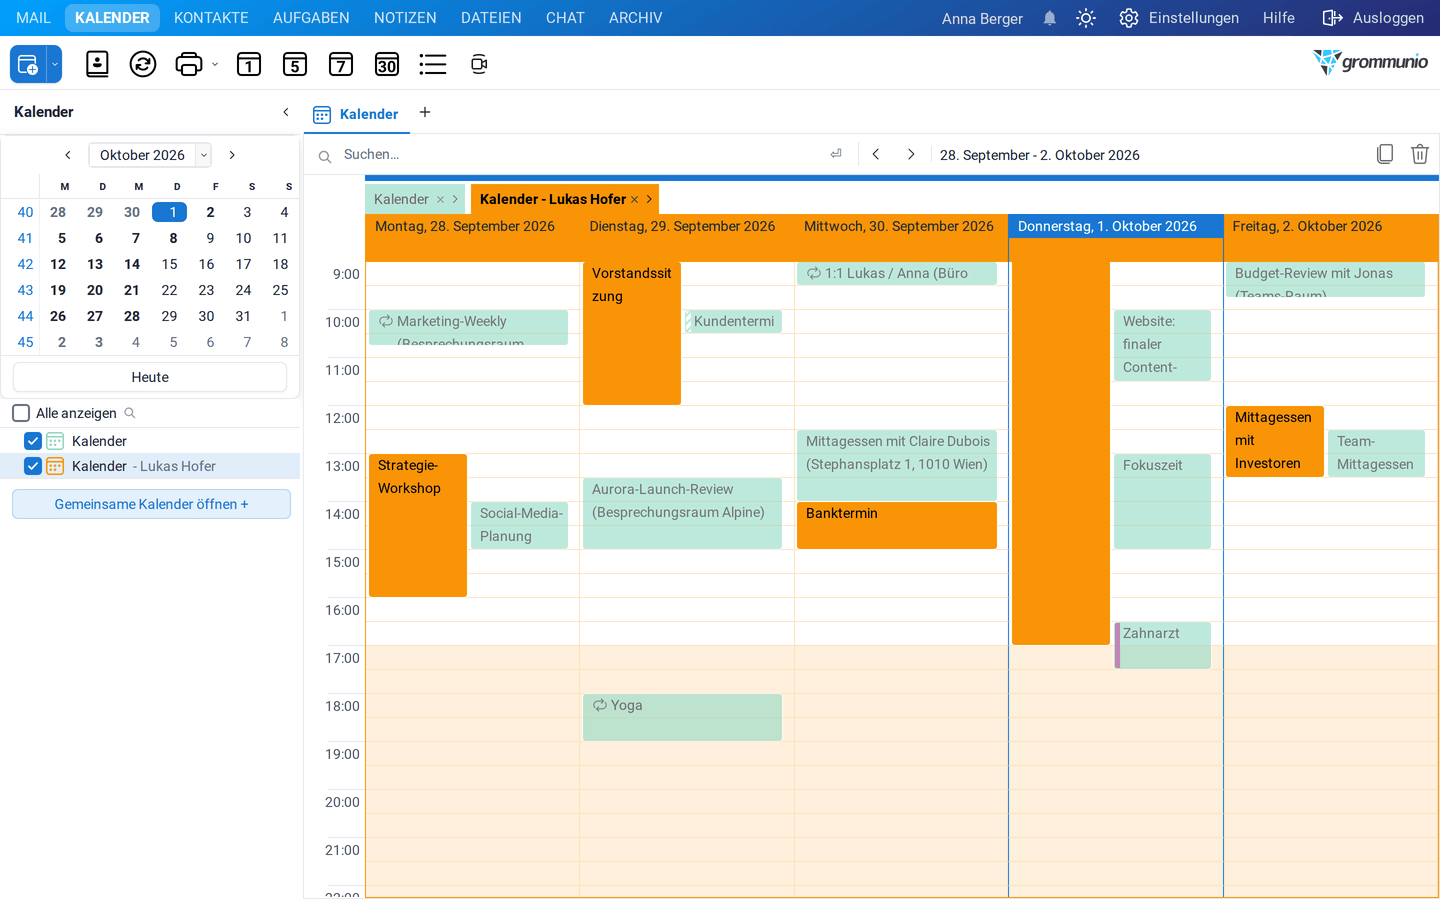Click the orange calendar icon for Lukas Hofer

click(55, 466)
